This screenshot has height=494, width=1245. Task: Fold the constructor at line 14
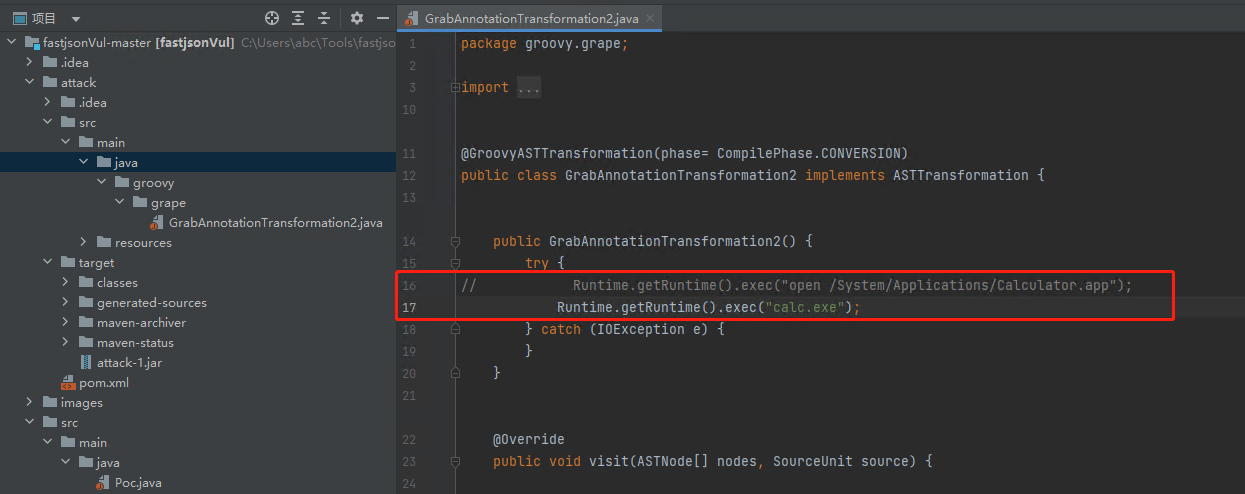click(x=455, y=241)
